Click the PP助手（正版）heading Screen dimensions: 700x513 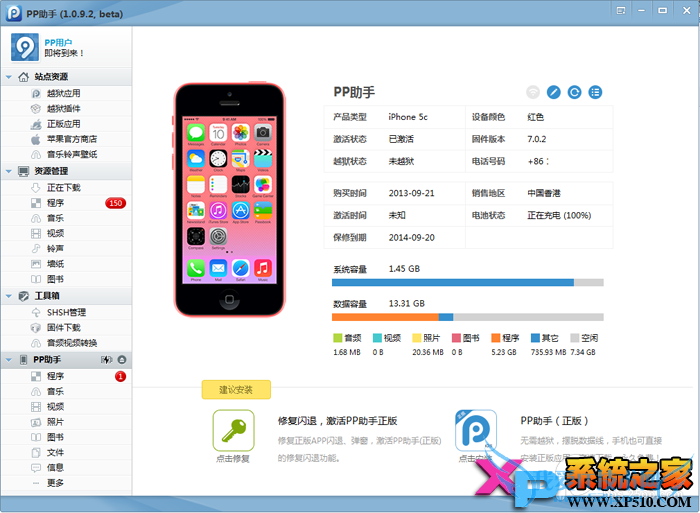pyautogui.click(x=554, y=421)
